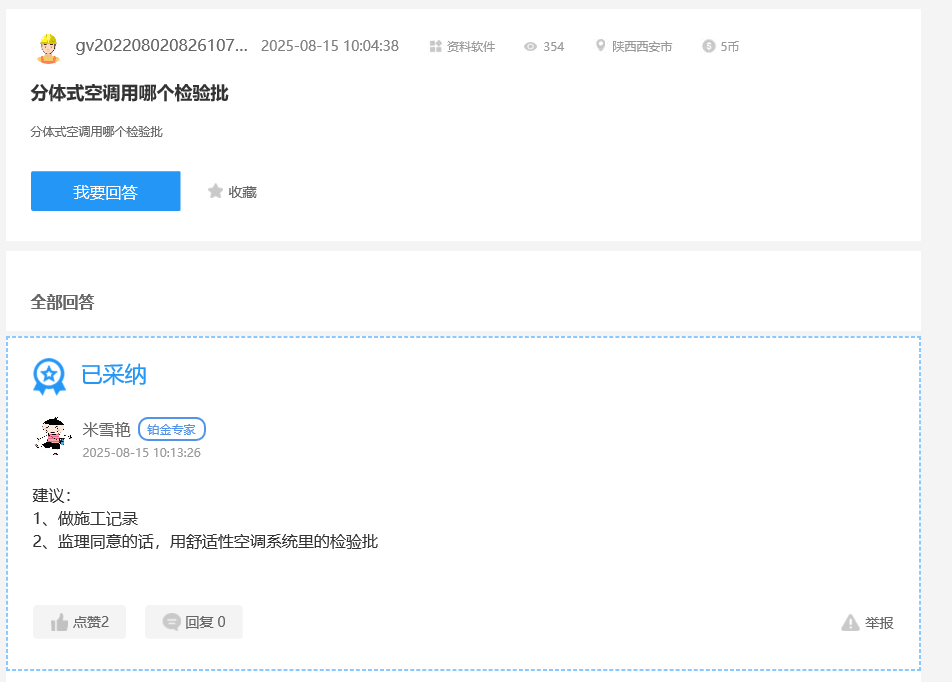Click the asker's hard-hat avatar

tap(48, 48)
